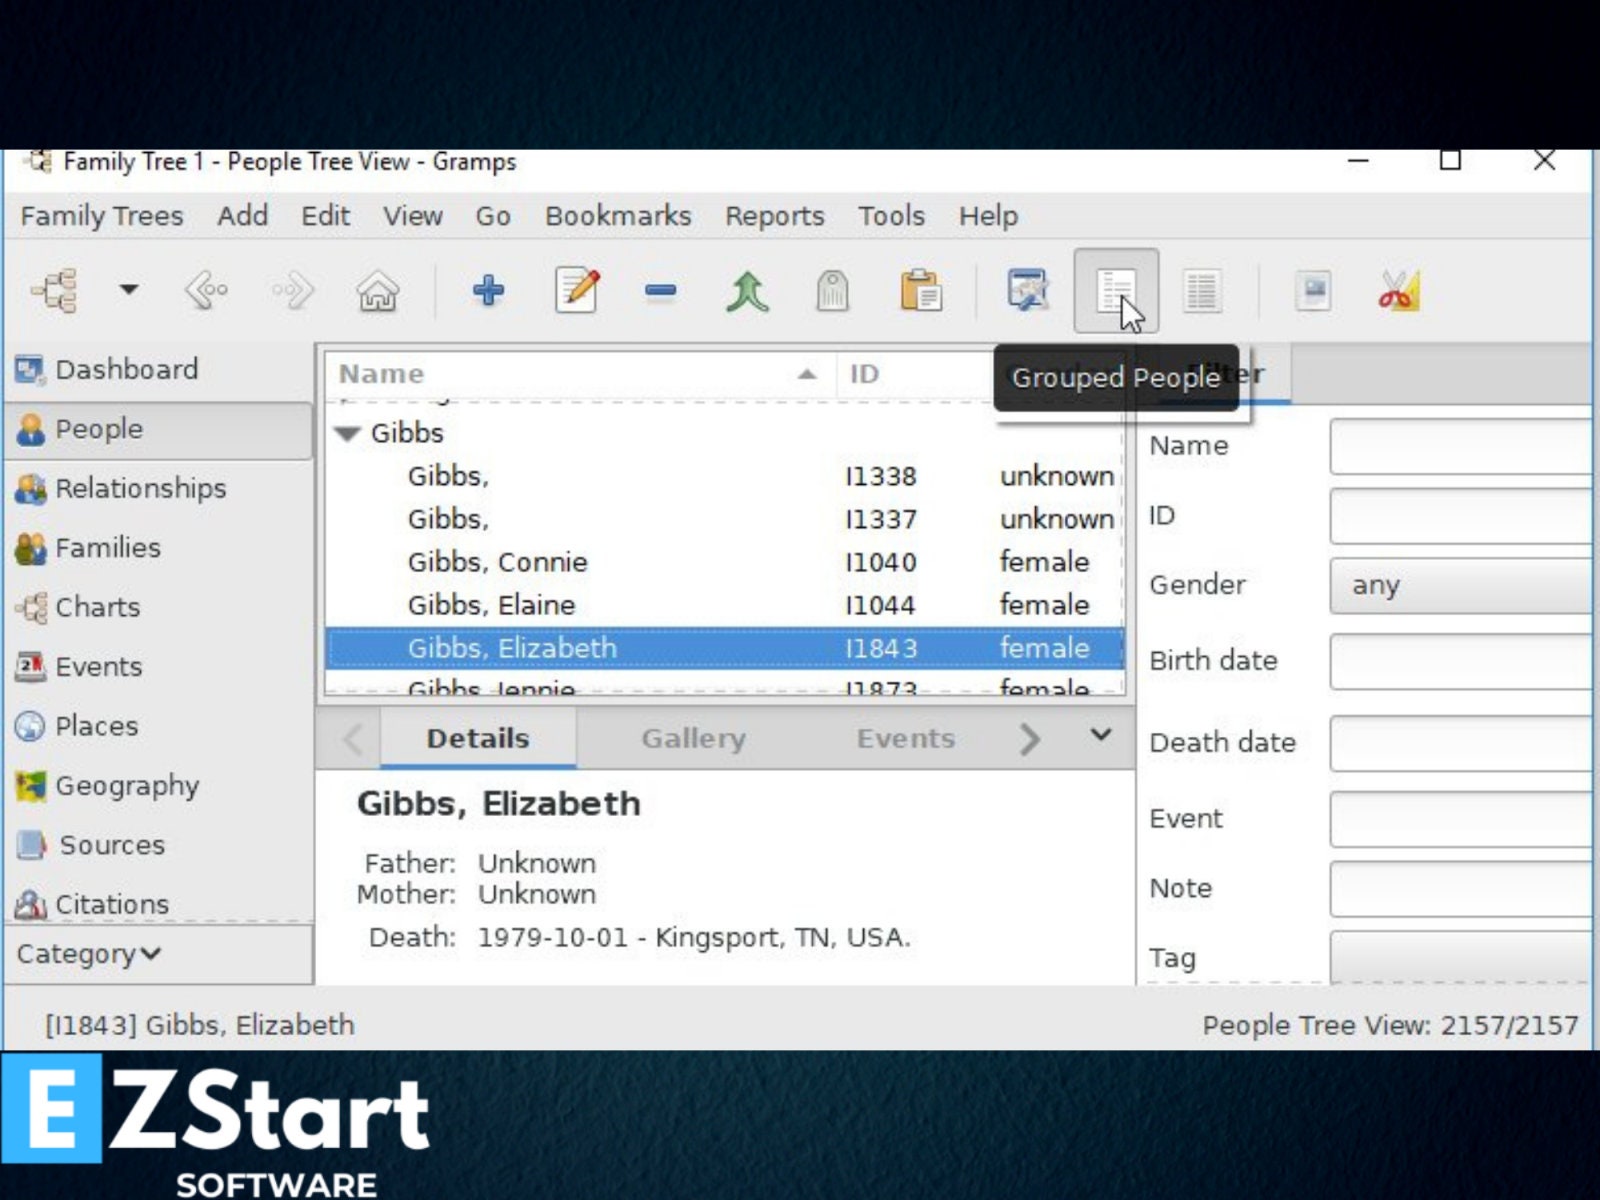Switch to the Gallery tab
The height and width of the screenshot is (1200, 1600).
(693, 739)
